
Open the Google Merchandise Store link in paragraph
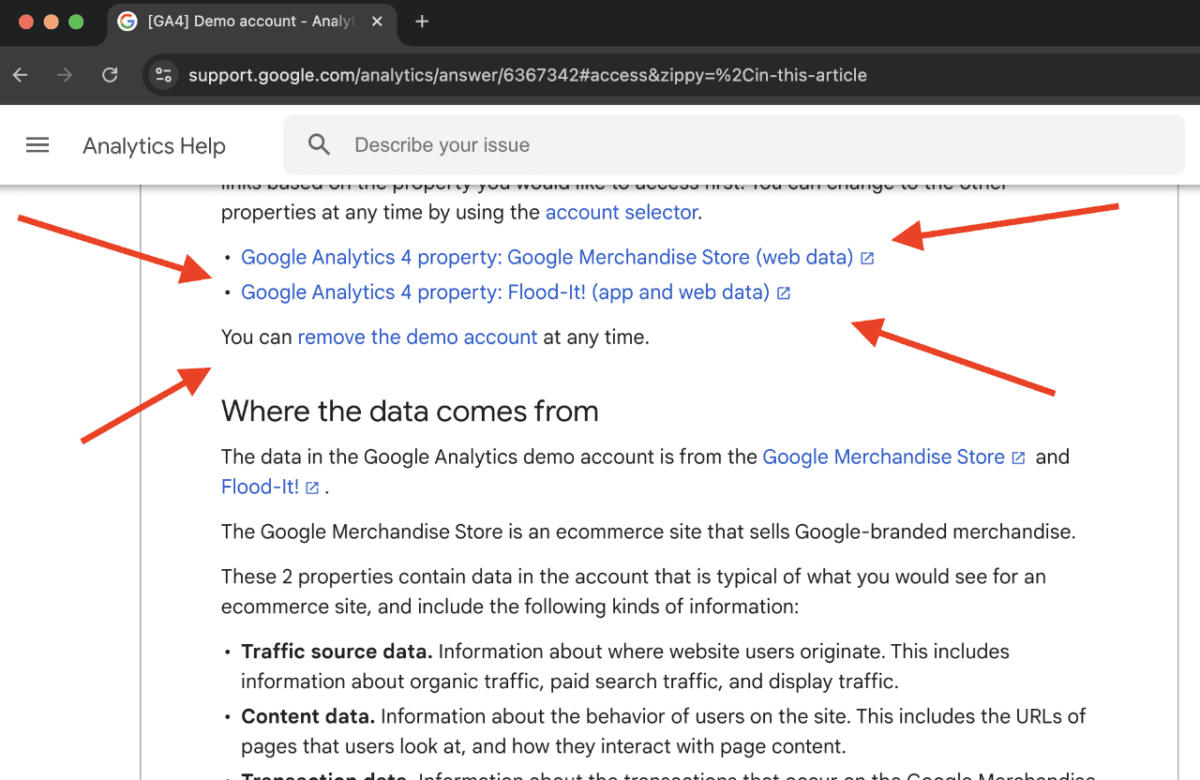(883, 457)
